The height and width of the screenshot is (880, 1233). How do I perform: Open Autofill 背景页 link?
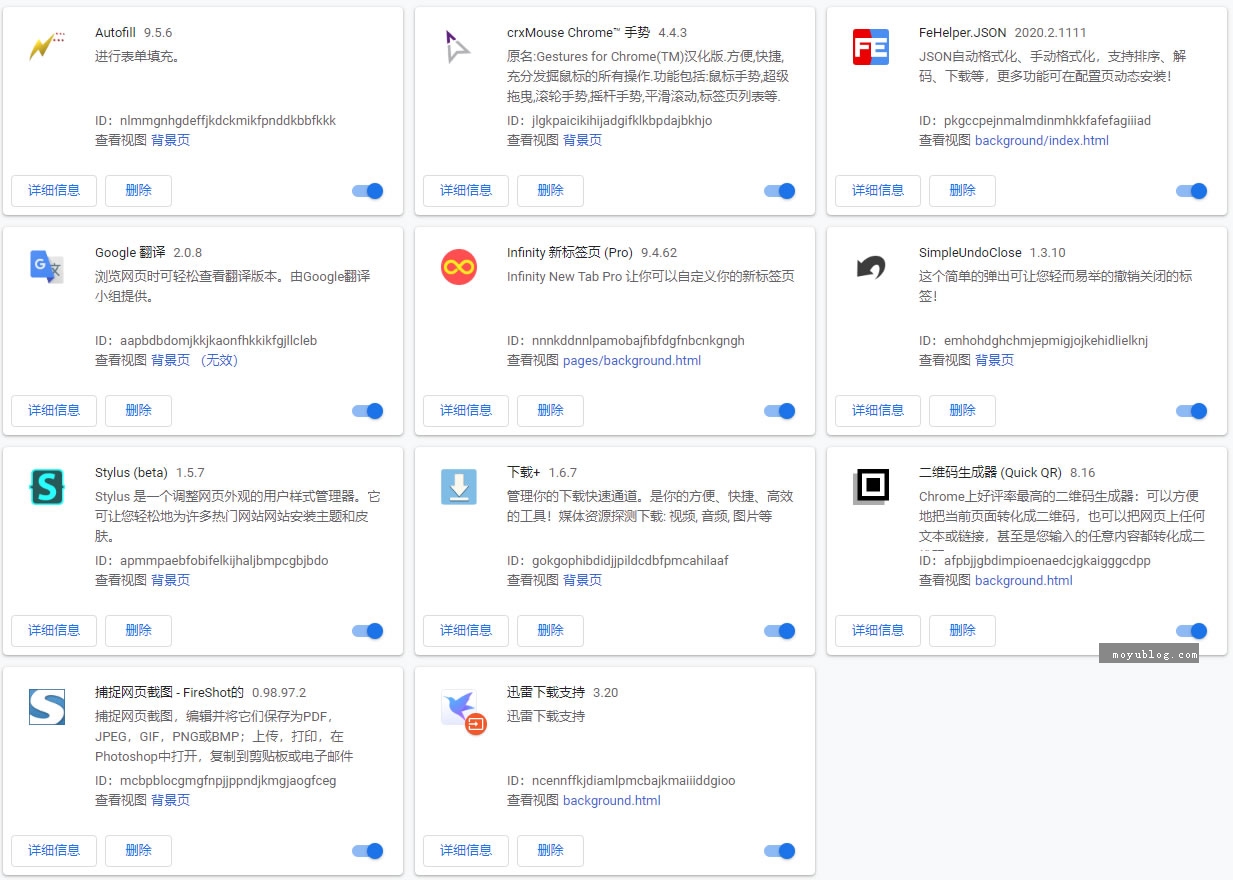[170, 140]
